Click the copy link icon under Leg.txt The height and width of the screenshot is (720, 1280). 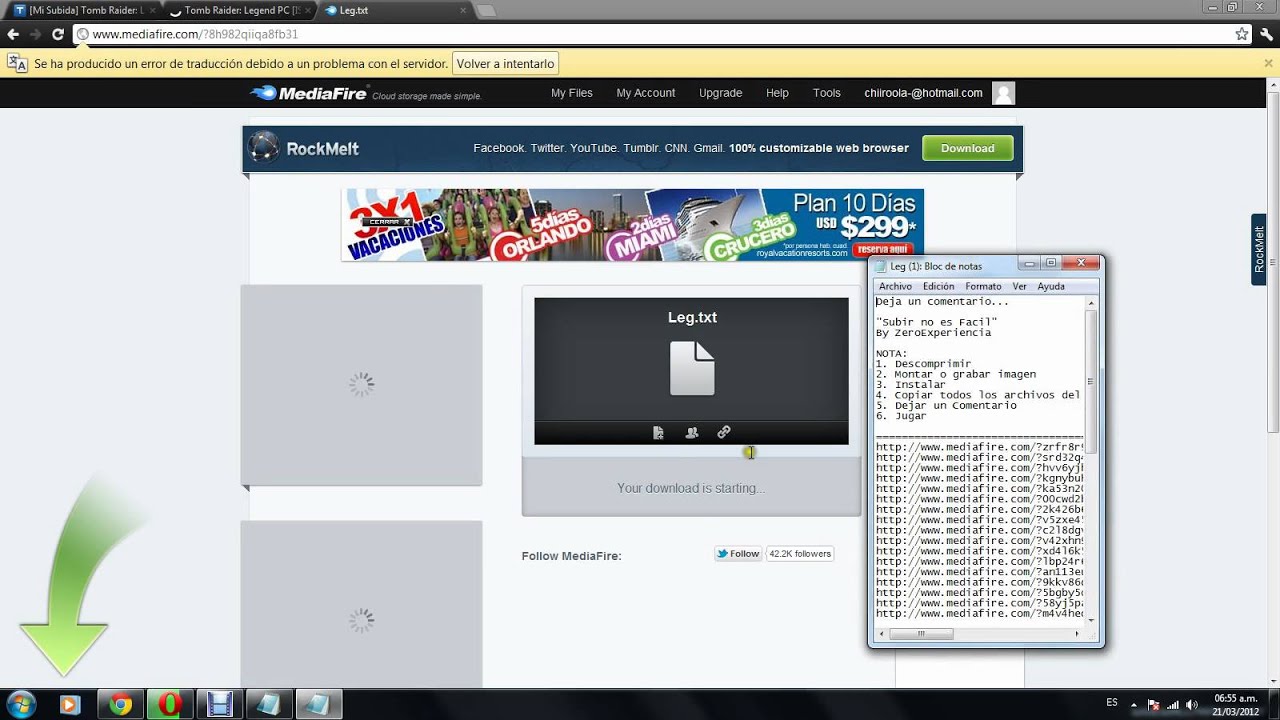724,432
